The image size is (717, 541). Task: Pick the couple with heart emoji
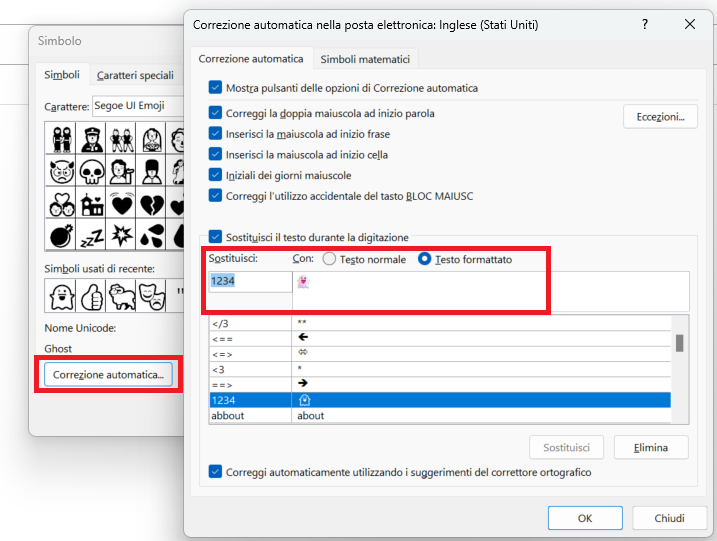coord(61,203)
